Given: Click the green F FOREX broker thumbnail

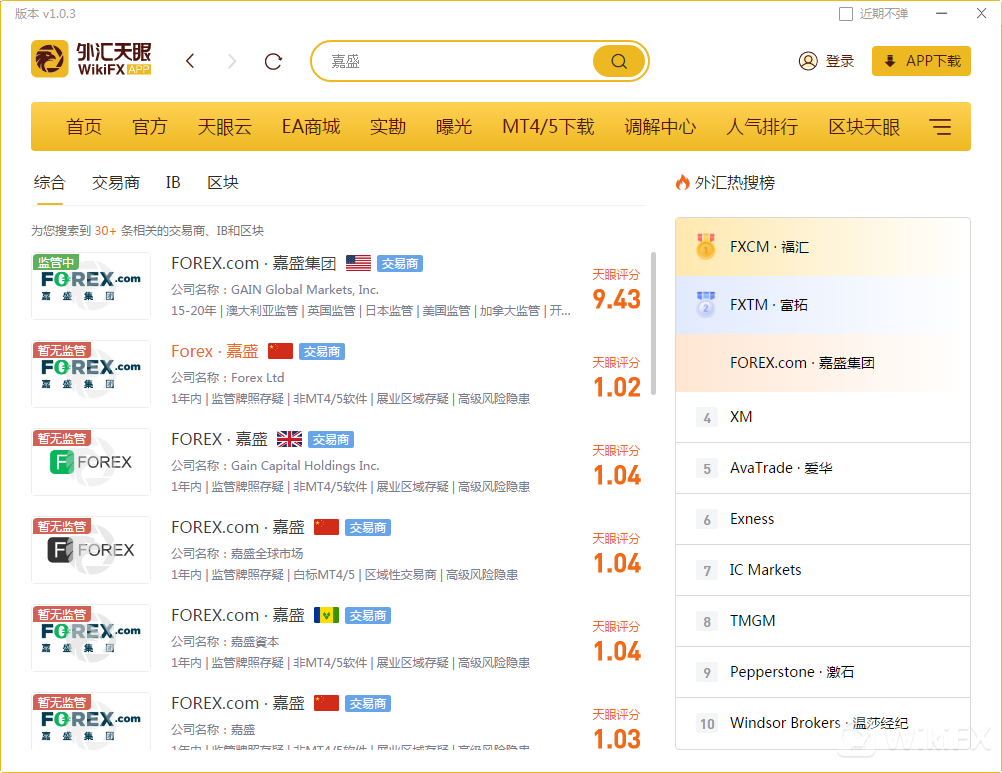Looking at the screenshot, I should [91, 462].
